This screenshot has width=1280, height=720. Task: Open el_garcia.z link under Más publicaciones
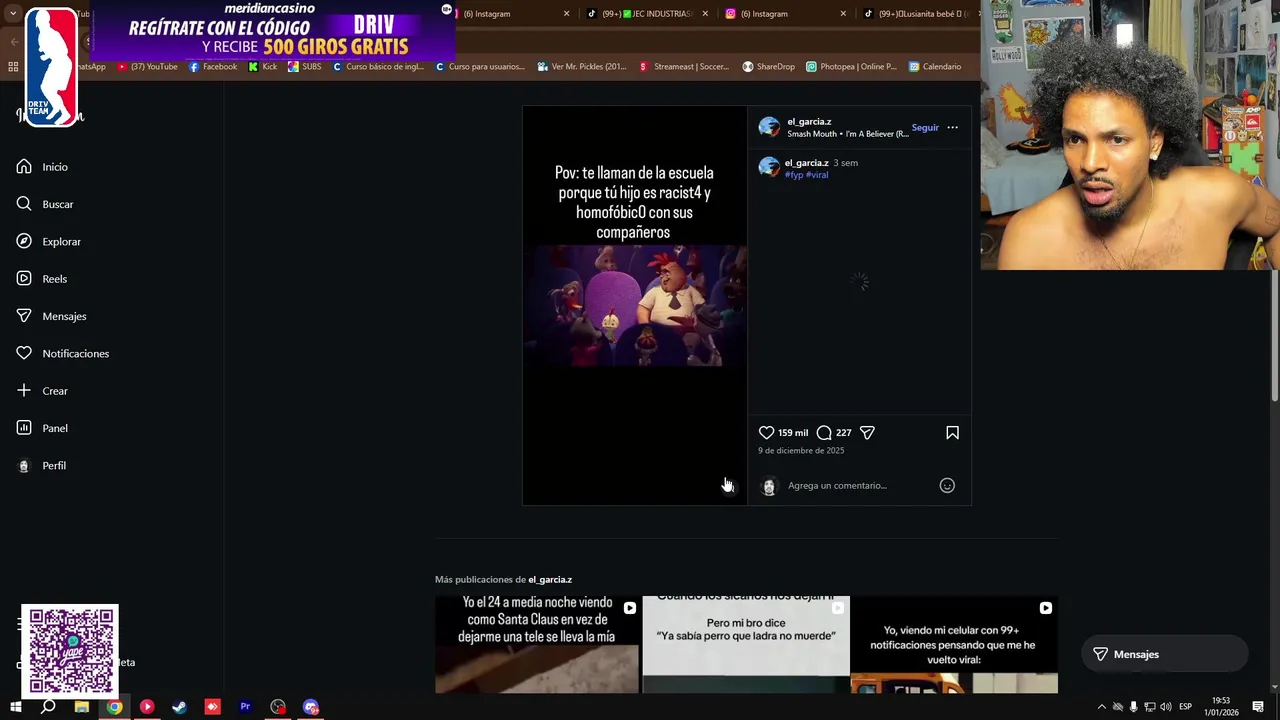tap(550, 580)
